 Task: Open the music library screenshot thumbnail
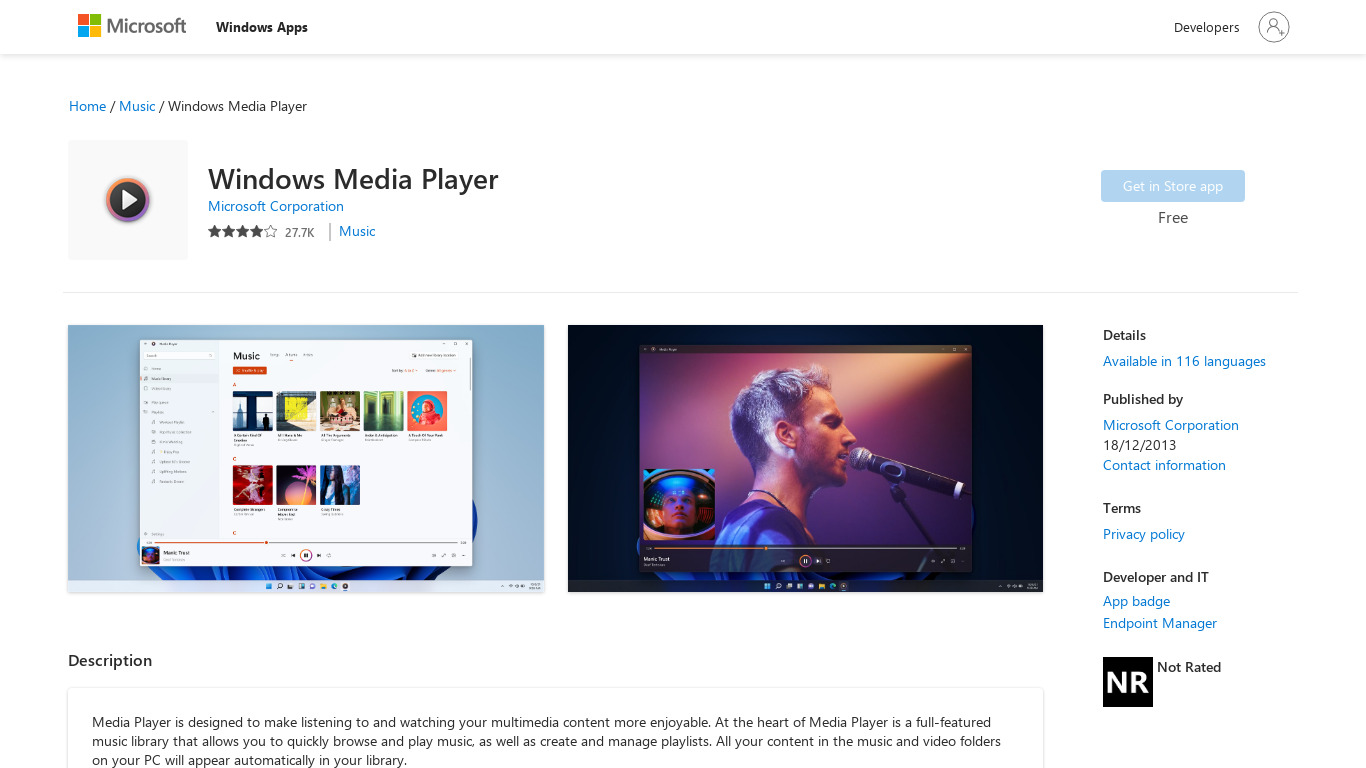coord(306,458)
